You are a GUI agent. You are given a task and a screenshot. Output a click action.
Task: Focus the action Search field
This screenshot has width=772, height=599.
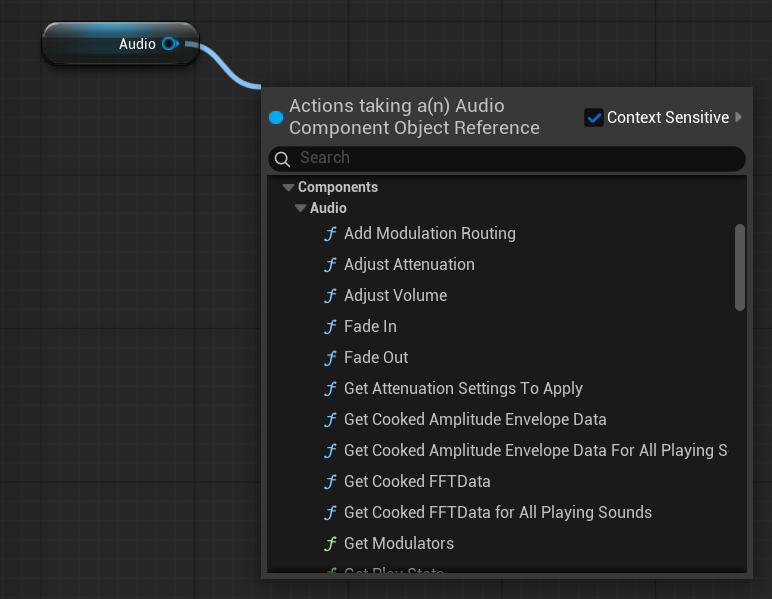pos(515,158)
